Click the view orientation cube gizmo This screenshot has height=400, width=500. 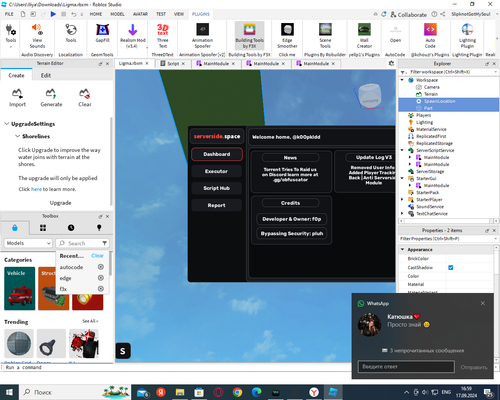point(369,97)
